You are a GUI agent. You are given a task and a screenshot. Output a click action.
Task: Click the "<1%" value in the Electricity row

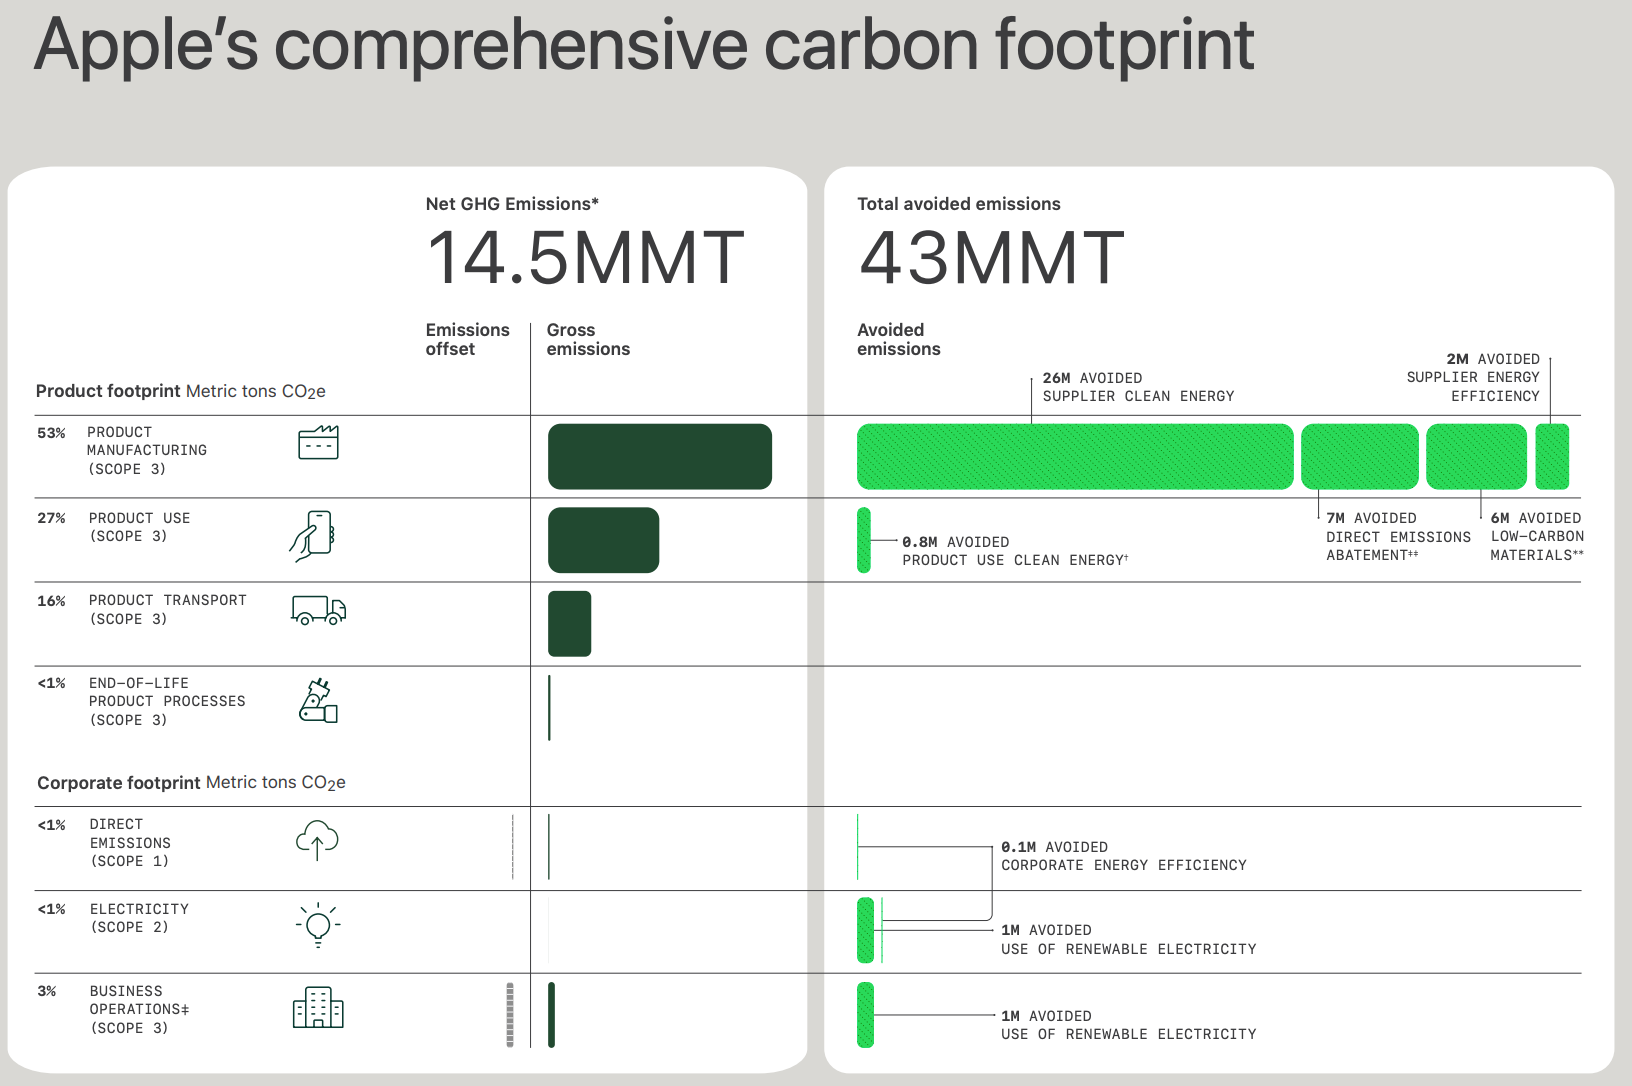[51, 909]
